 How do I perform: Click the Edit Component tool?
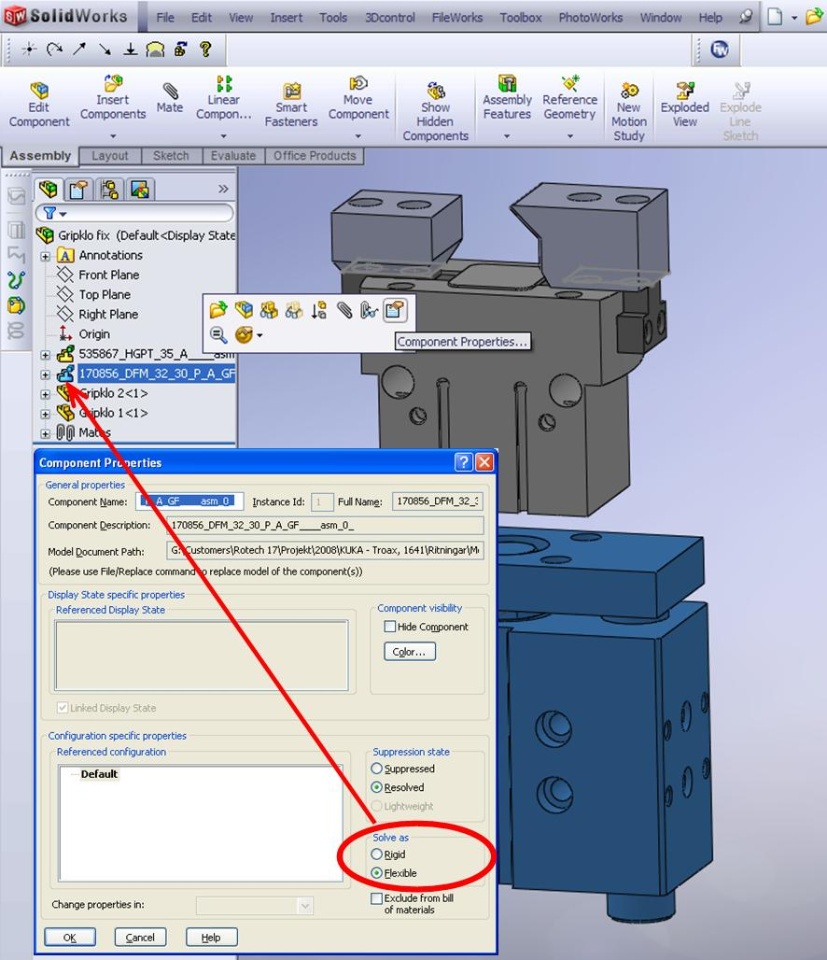click(39, 105)
